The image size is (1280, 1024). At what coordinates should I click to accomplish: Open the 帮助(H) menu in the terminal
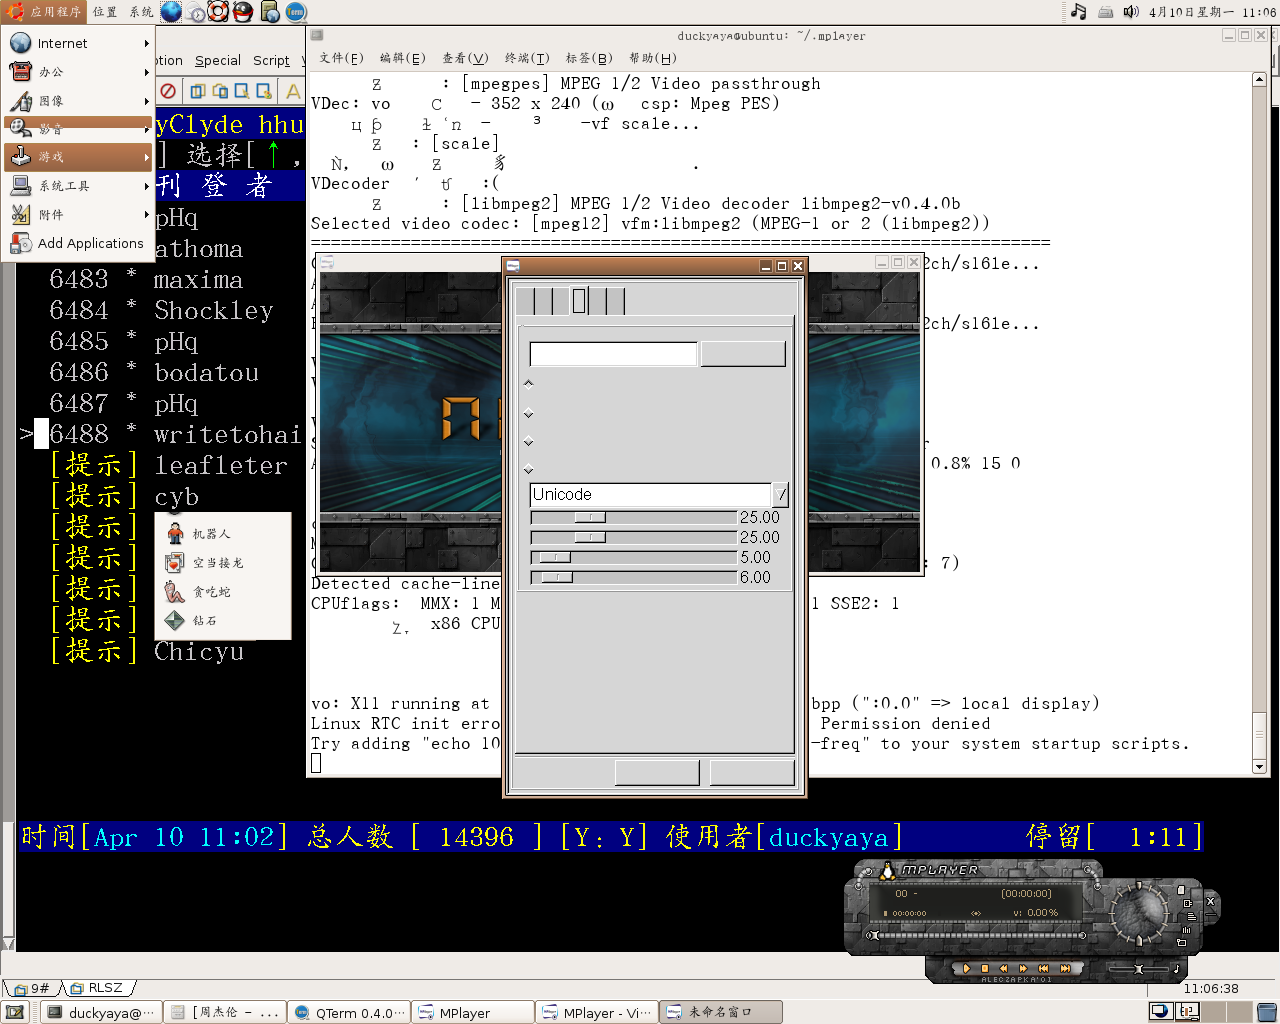click(x=652, y=58)
